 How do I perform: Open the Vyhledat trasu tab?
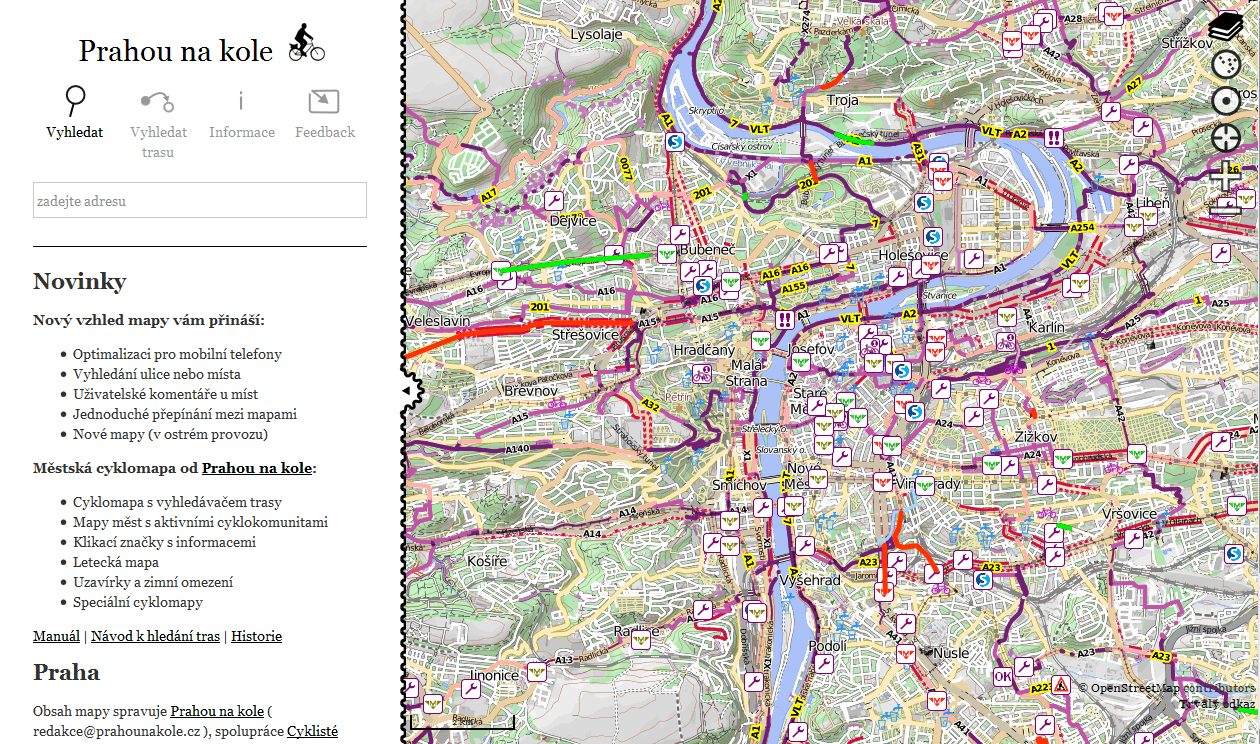click(x=158, y=122)
